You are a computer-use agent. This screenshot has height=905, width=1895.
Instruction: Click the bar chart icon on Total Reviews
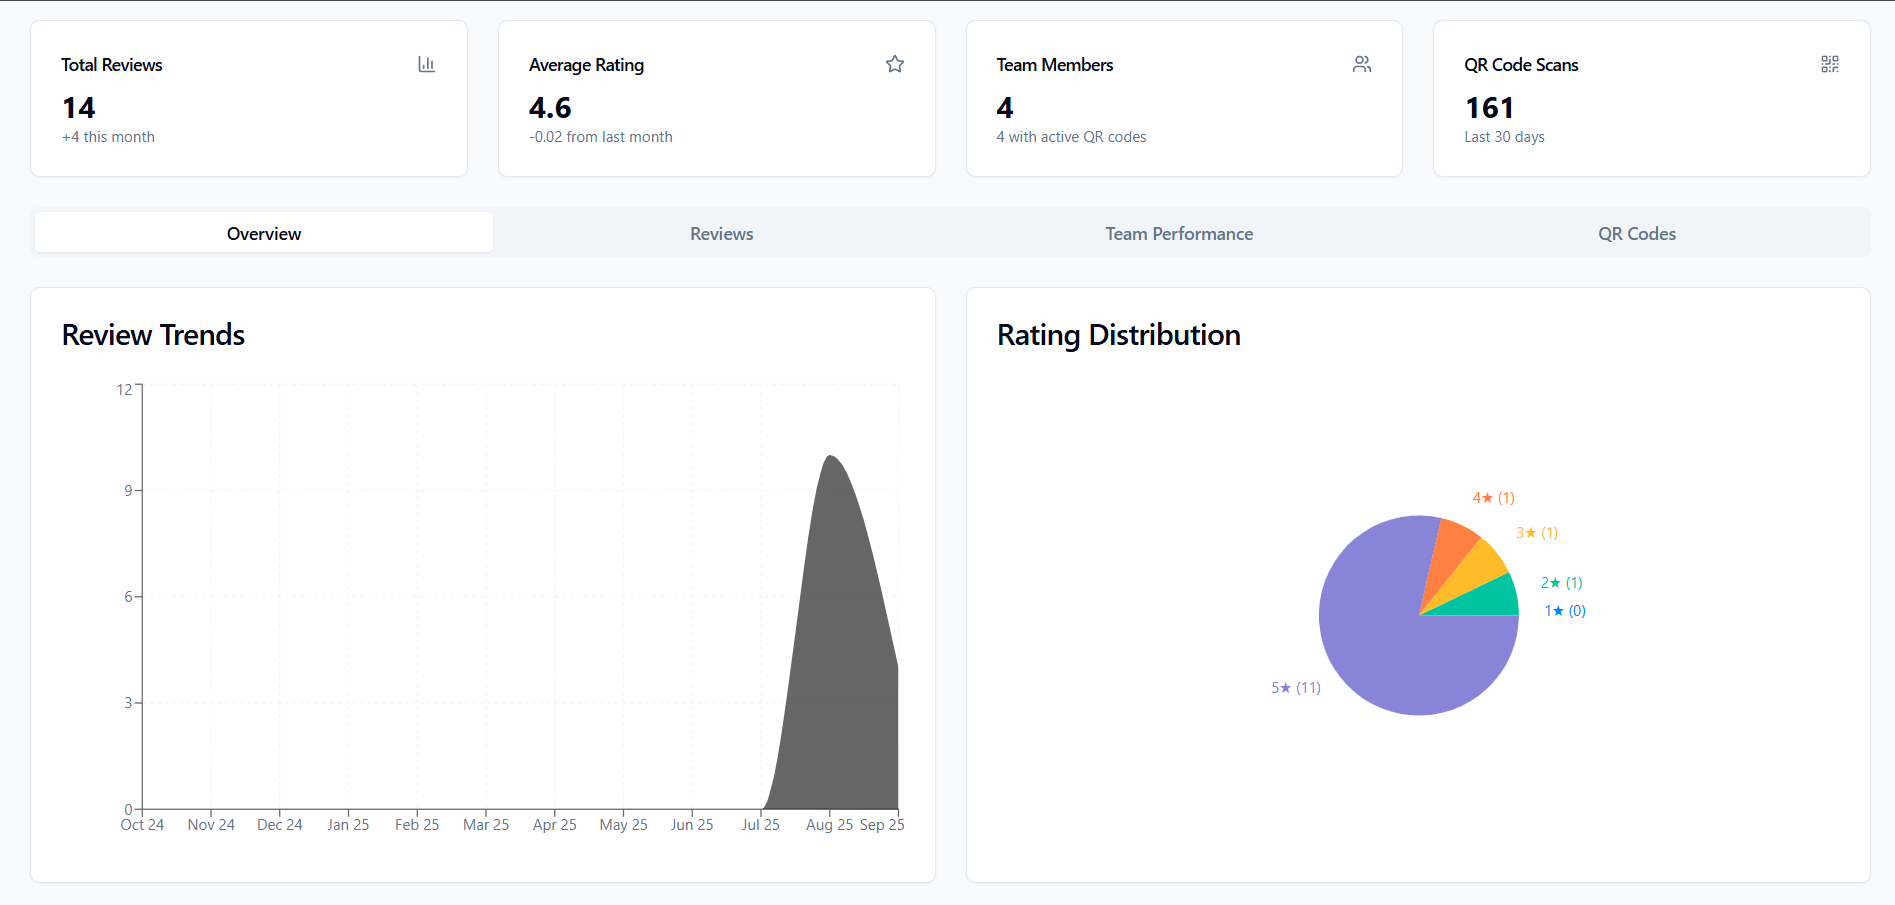point(426,64)
